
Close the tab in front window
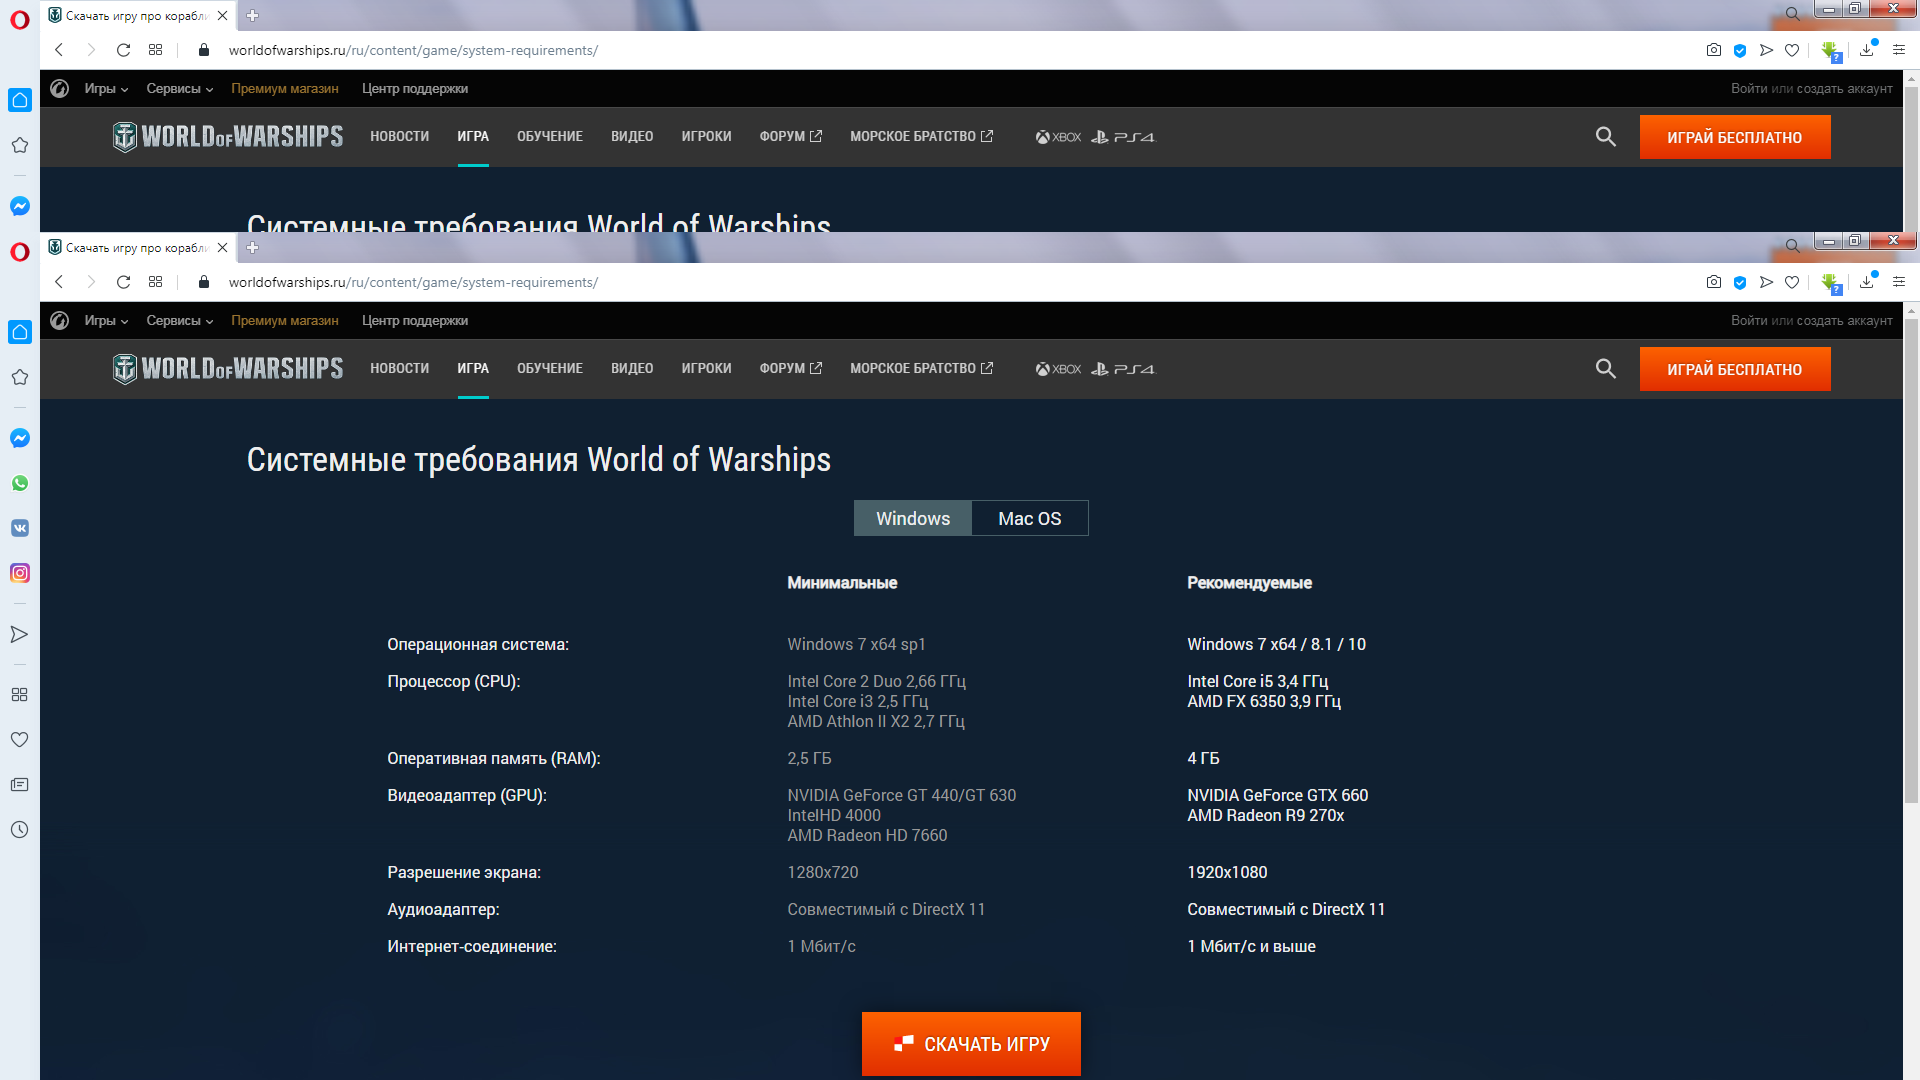tap(222, 247)
